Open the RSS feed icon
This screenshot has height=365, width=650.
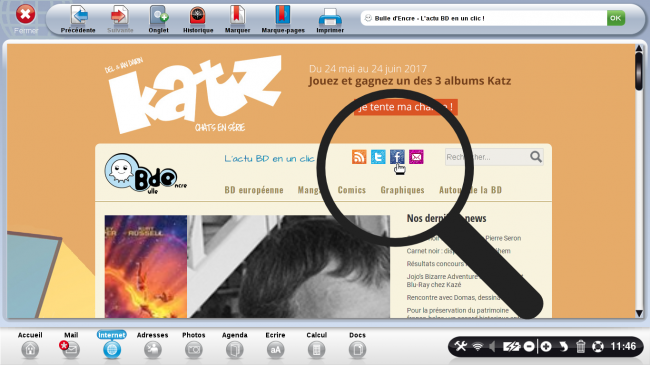click(359, 157)
